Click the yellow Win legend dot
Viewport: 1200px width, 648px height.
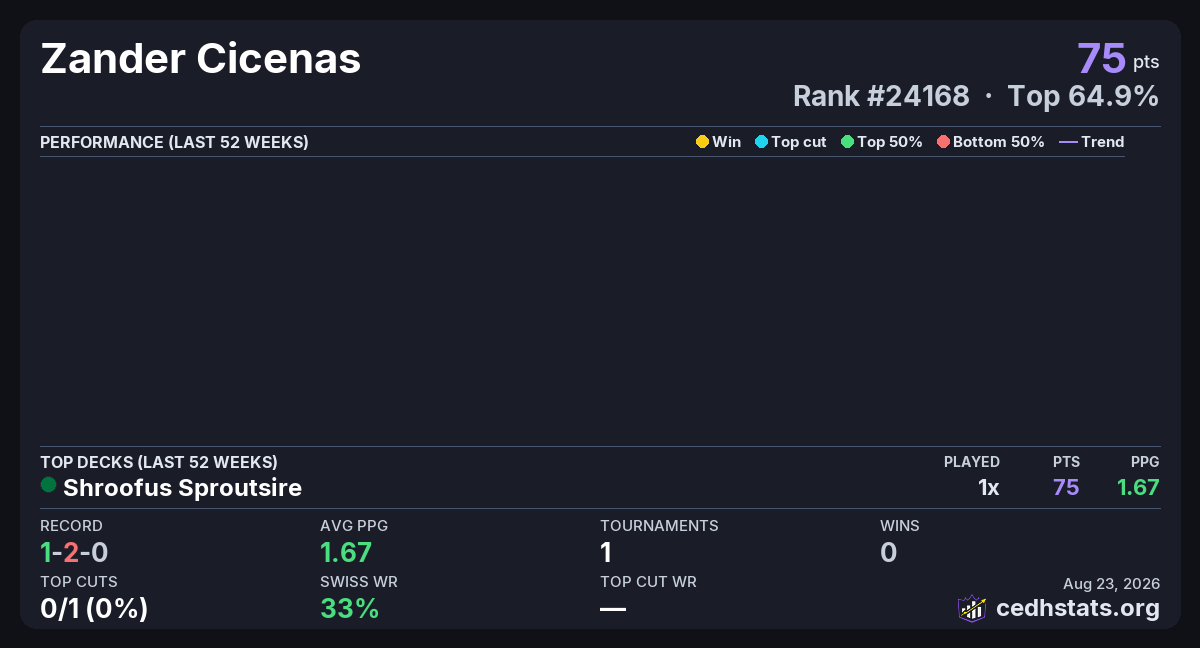pyautogui.click(x=702, y=142)
